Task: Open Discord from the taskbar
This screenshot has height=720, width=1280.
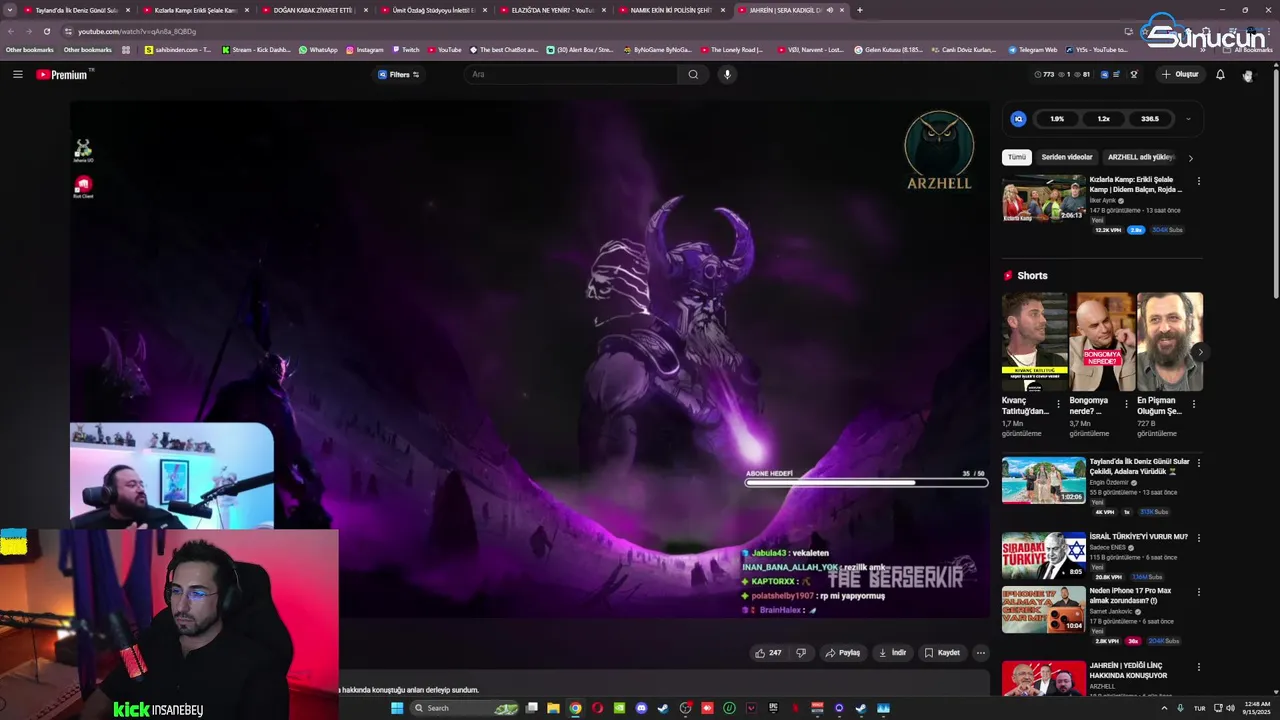Action: (641, 708)
